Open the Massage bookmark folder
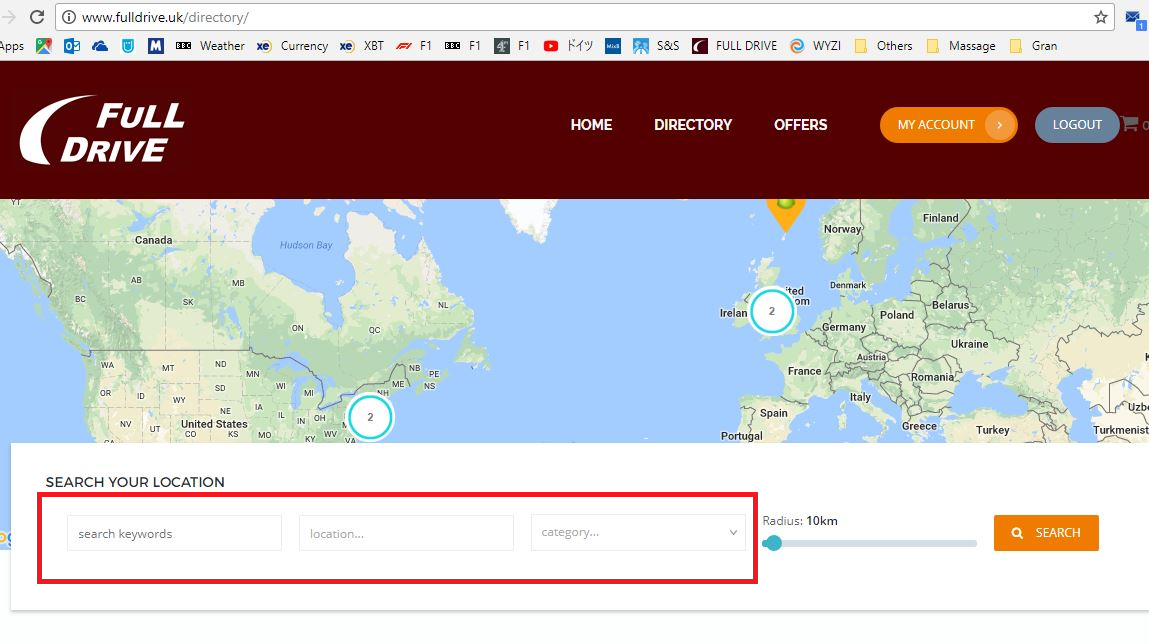Image resolution: width=1149 pixels, height=644 pixels. [x=961, y=45]
